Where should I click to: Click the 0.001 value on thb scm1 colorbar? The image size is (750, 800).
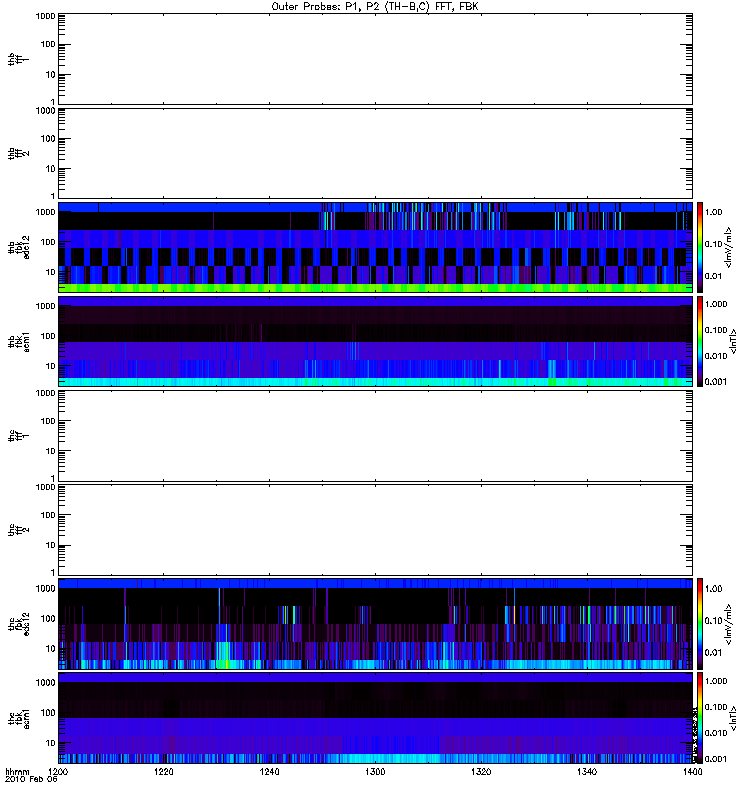716,382
